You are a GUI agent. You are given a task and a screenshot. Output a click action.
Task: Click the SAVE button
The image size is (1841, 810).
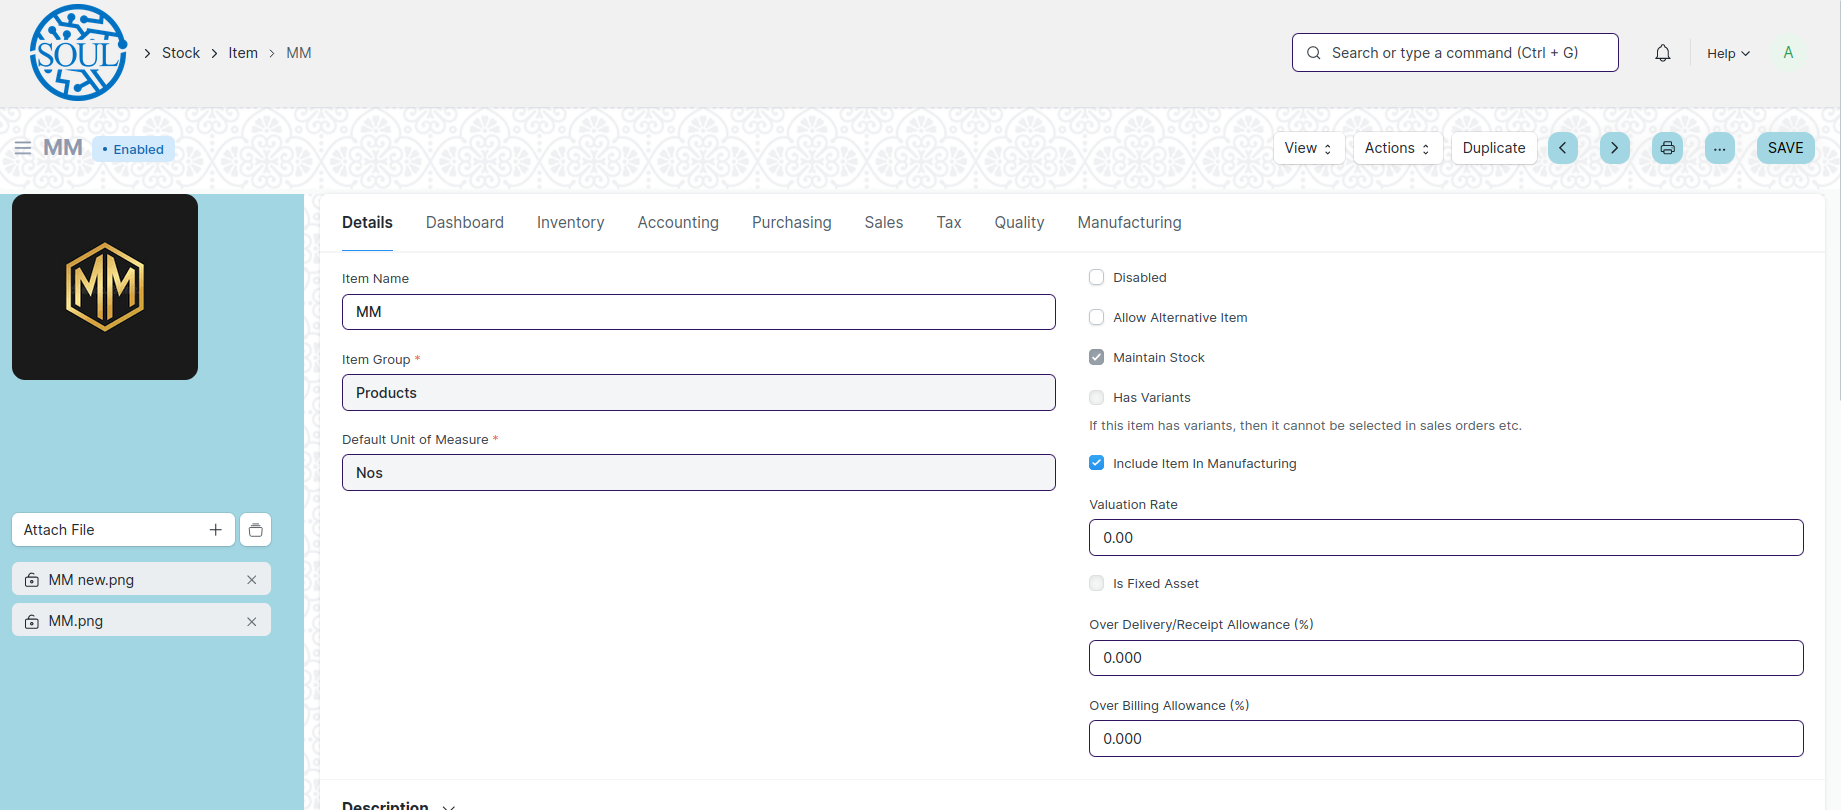(1785, 148)
